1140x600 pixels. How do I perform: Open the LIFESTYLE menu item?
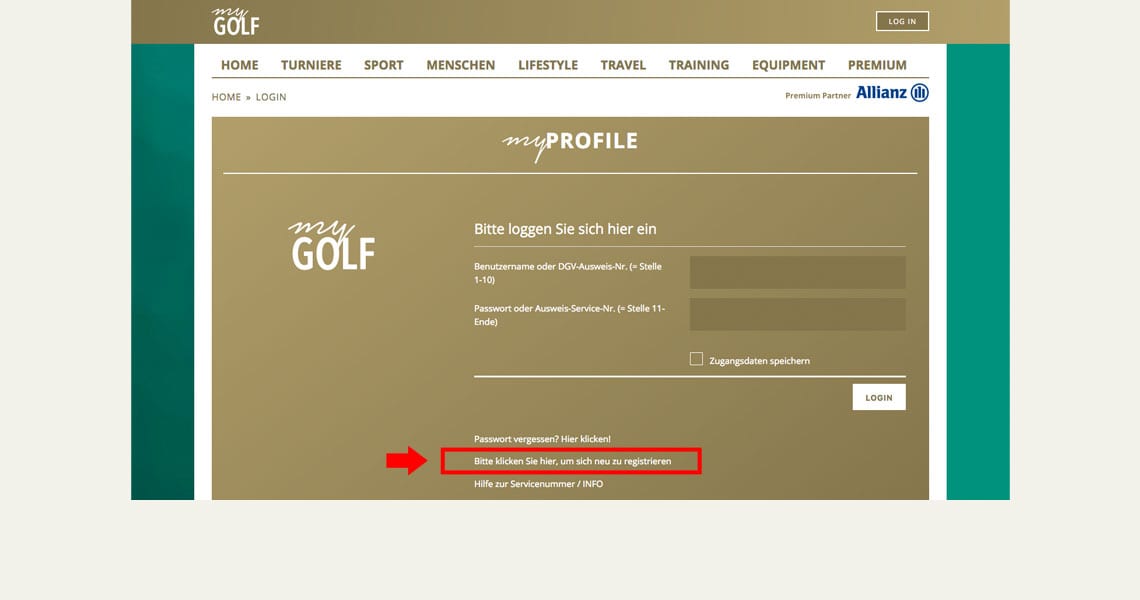(547, 65)
